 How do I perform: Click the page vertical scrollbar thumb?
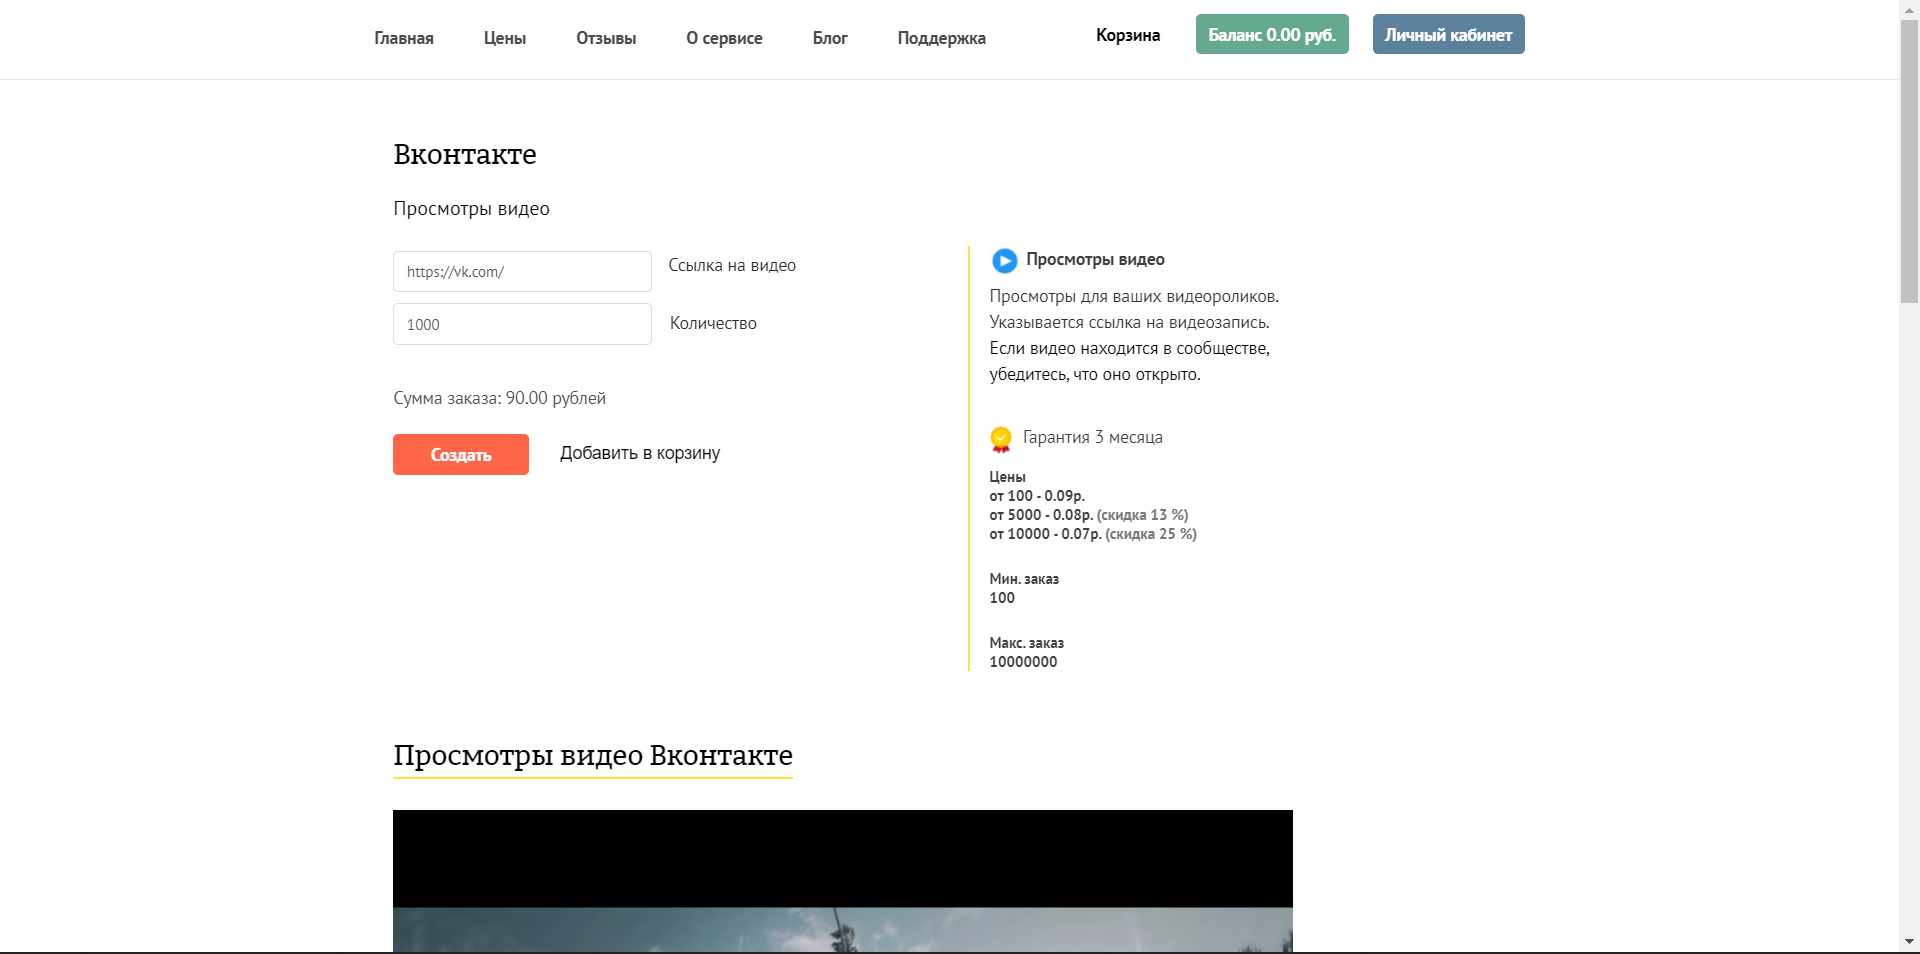click(1909, 160)
